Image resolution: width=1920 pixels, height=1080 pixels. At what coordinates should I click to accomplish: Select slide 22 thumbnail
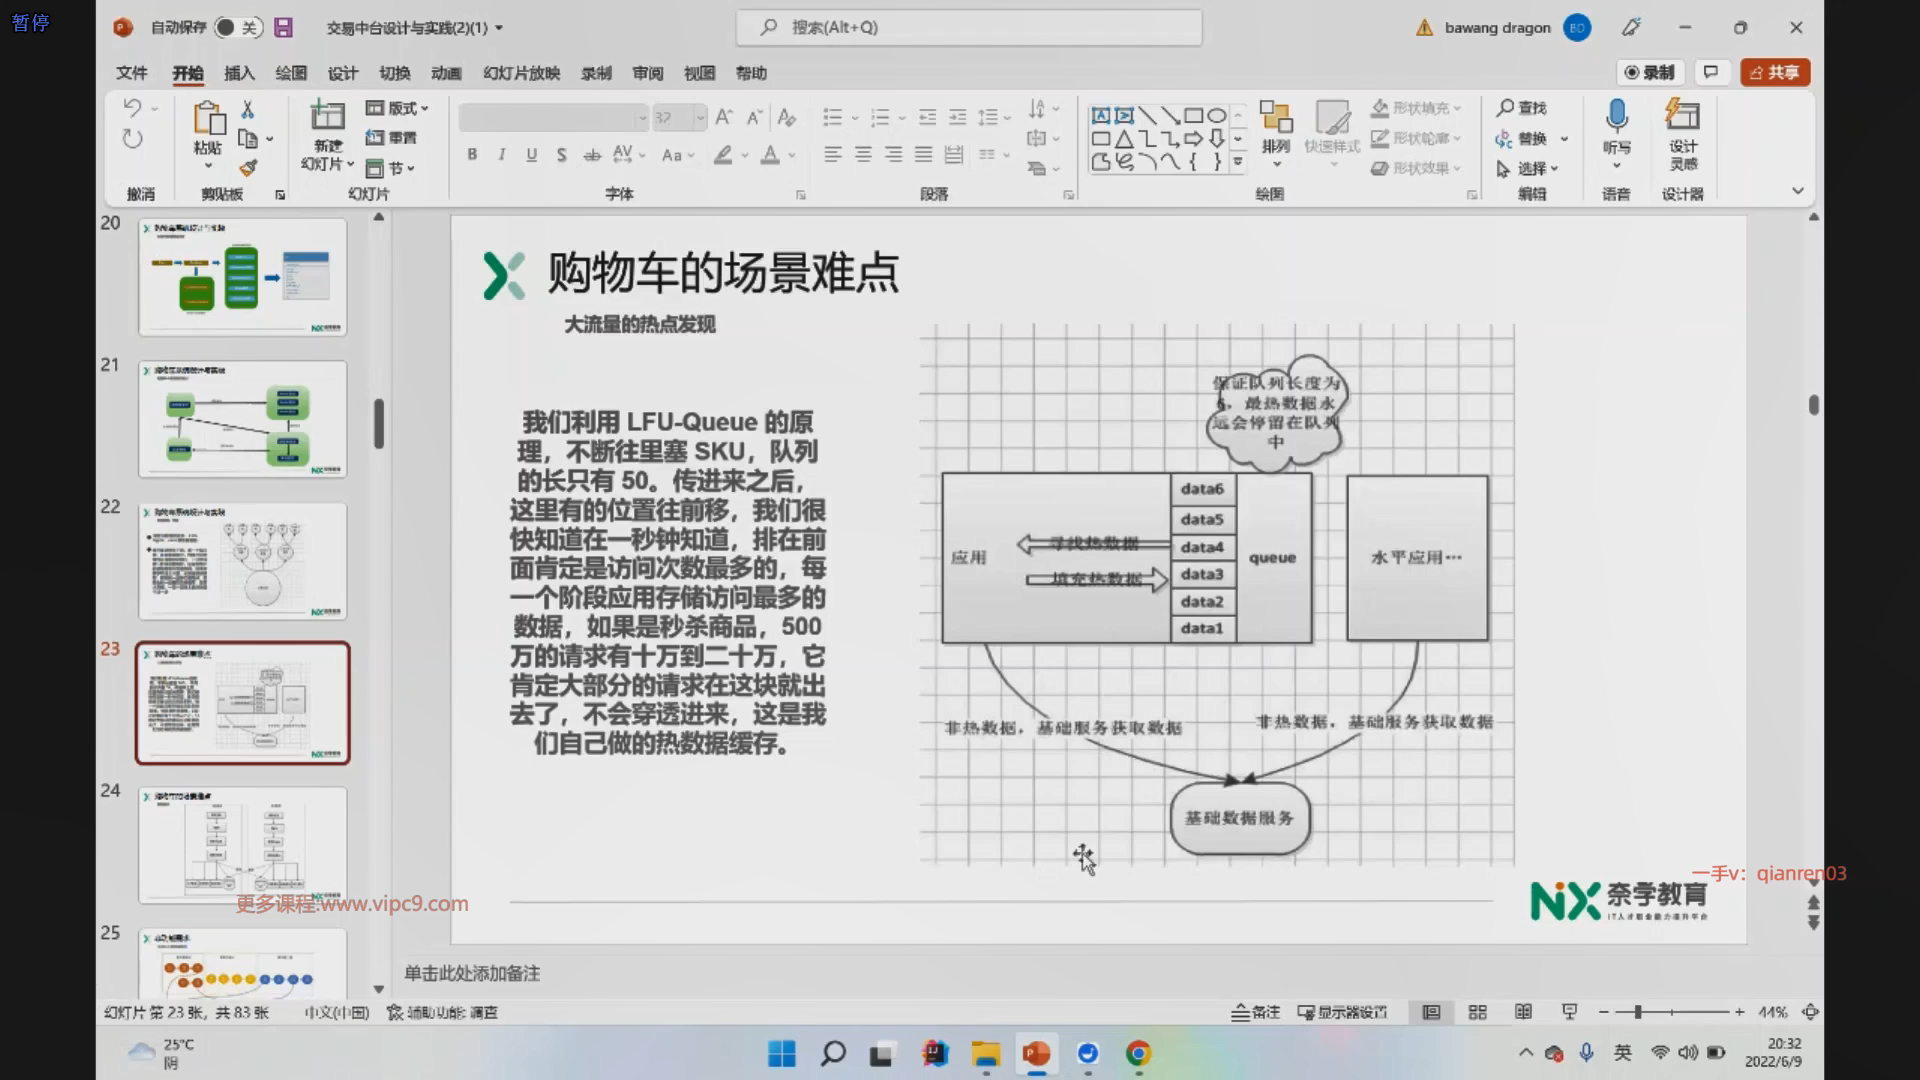(242, 560)
